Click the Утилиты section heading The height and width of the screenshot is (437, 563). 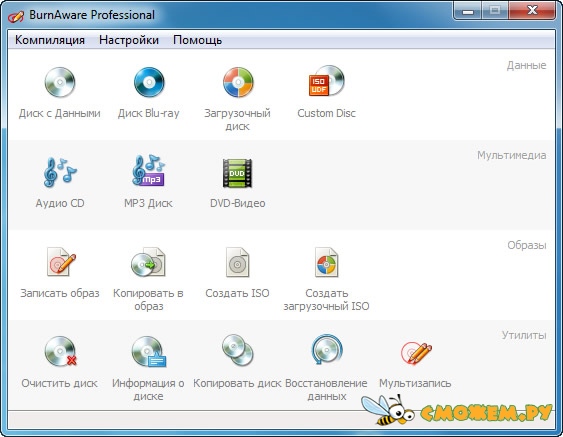pyautogui.click(x=524, y=335)
